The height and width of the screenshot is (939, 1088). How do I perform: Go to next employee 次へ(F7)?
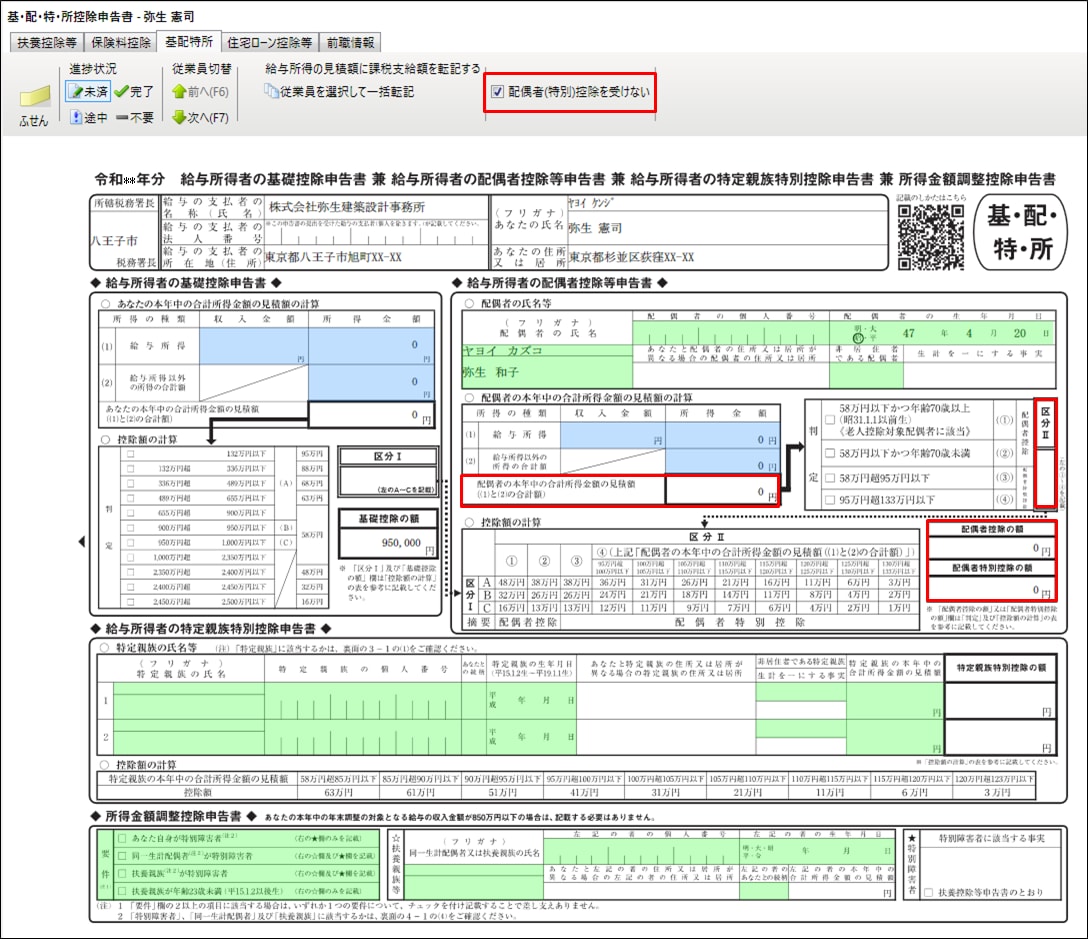[200, 118]
